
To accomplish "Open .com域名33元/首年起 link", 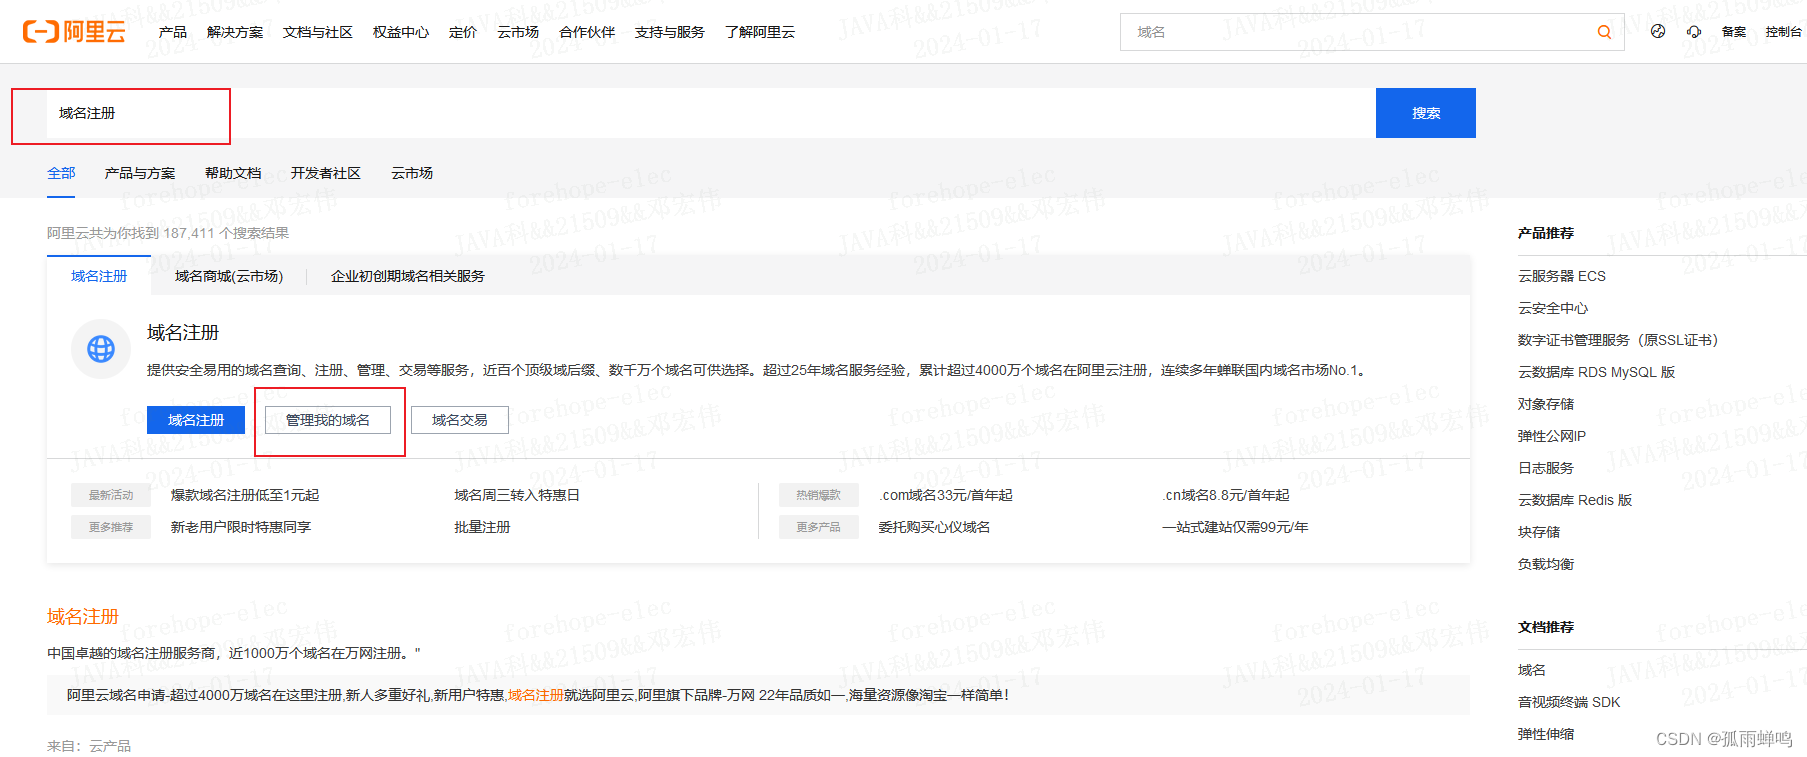I will click(946, 495).
